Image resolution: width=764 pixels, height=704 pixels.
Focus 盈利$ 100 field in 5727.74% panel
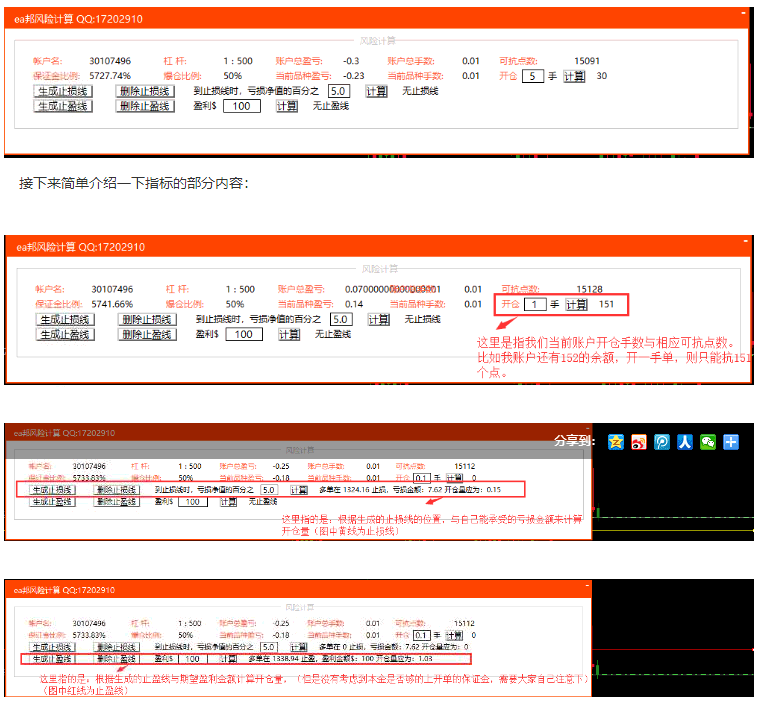click(242, 106)
